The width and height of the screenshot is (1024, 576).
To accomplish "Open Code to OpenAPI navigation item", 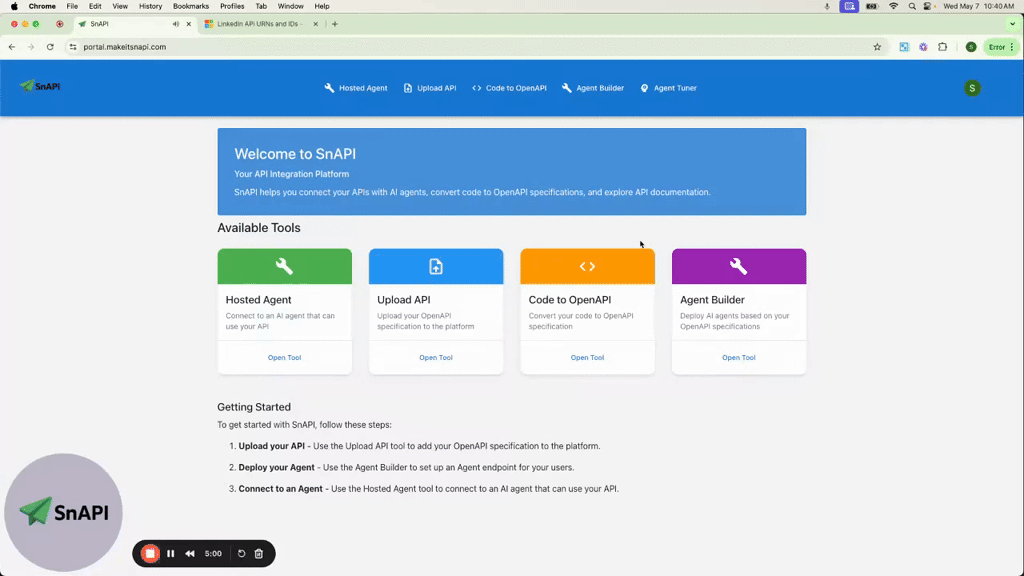I will pyautogui.click(x=509, y=88).
